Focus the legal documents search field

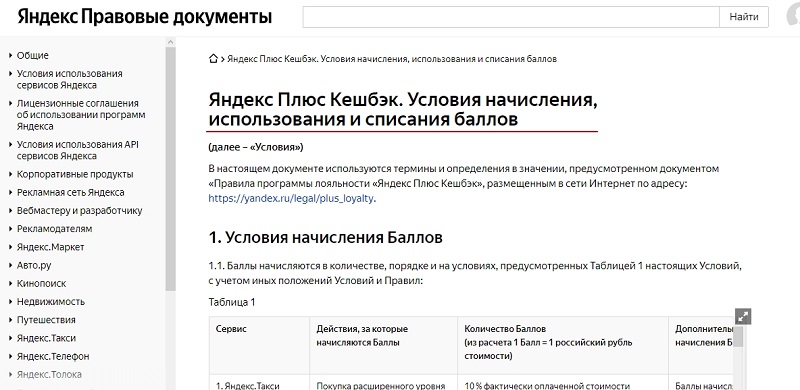511,17
